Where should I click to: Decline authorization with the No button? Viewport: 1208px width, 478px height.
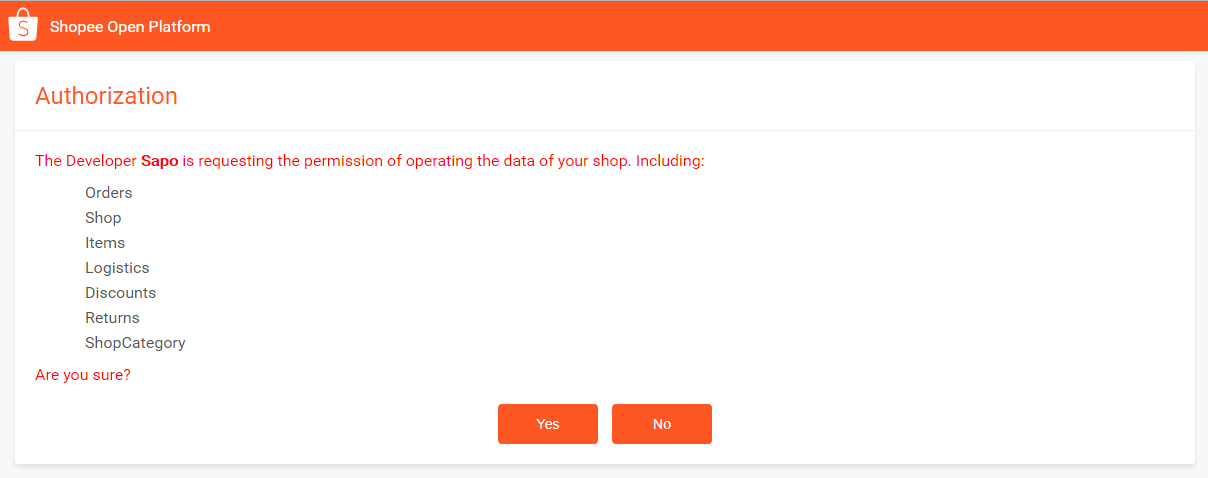click(x=662, y=424)
